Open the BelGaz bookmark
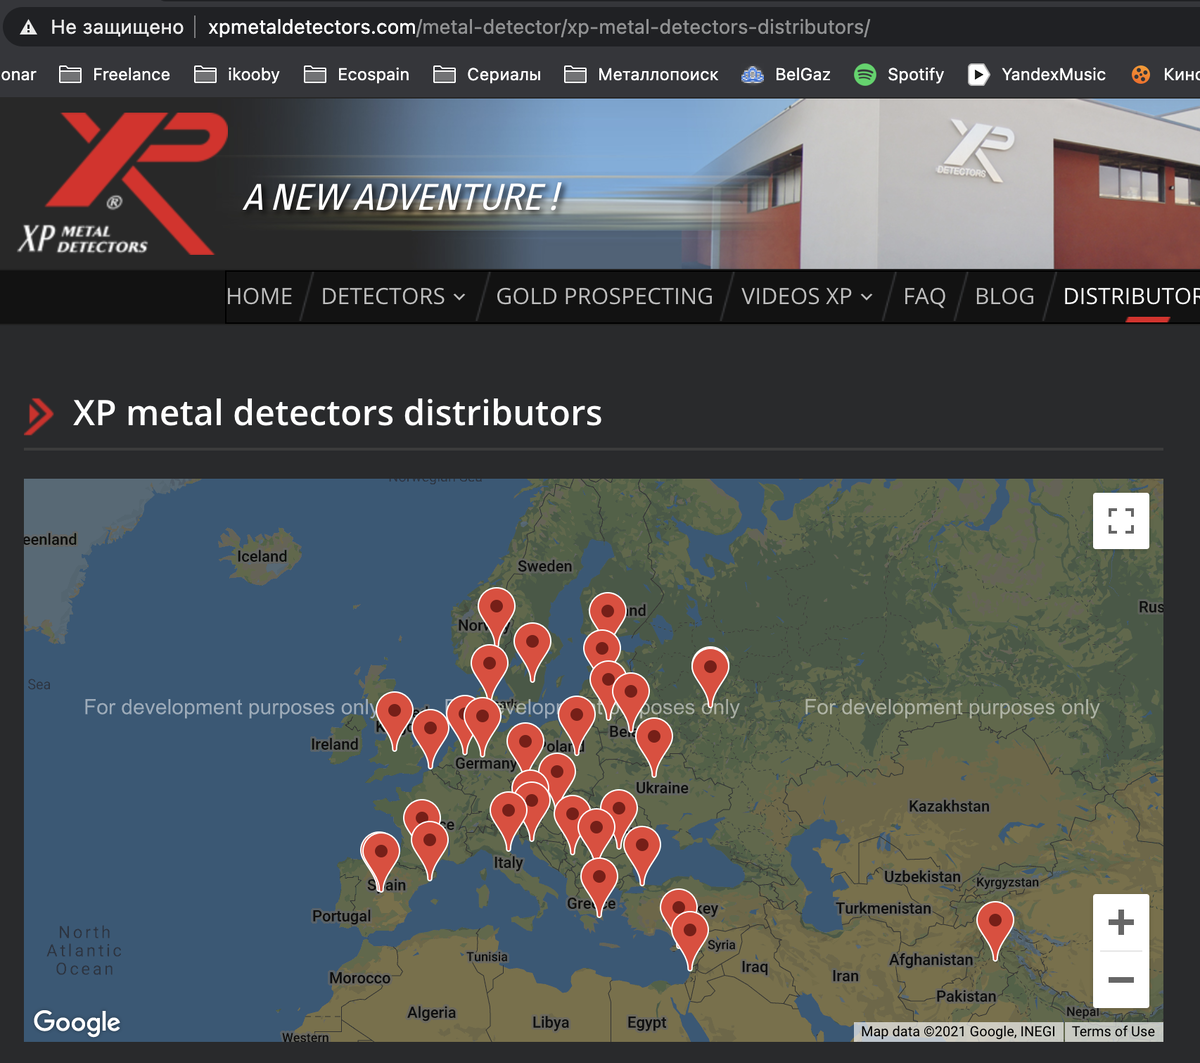This screenshot has height=1063, width=1200. point(786,74)
